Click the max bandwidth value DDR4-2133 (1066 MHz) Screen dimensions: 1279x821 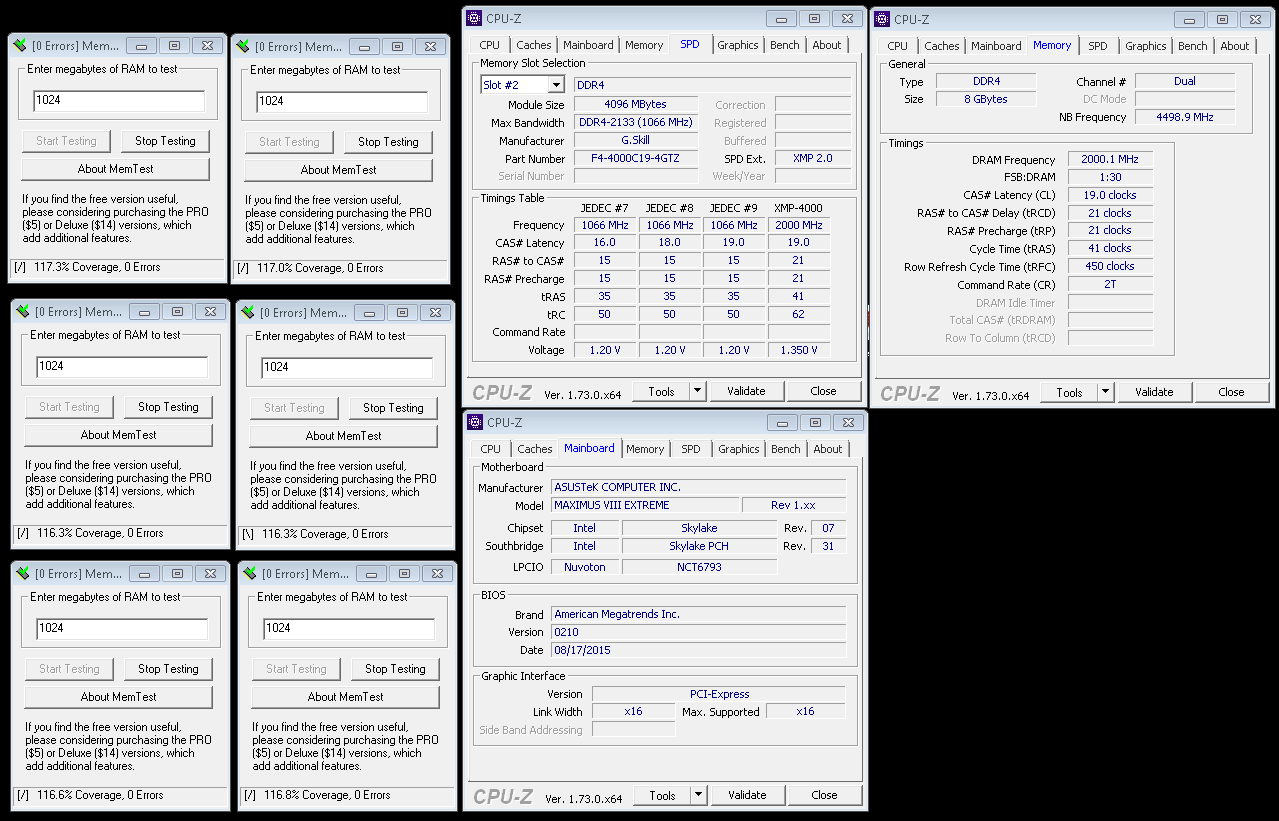coord(636,123)
